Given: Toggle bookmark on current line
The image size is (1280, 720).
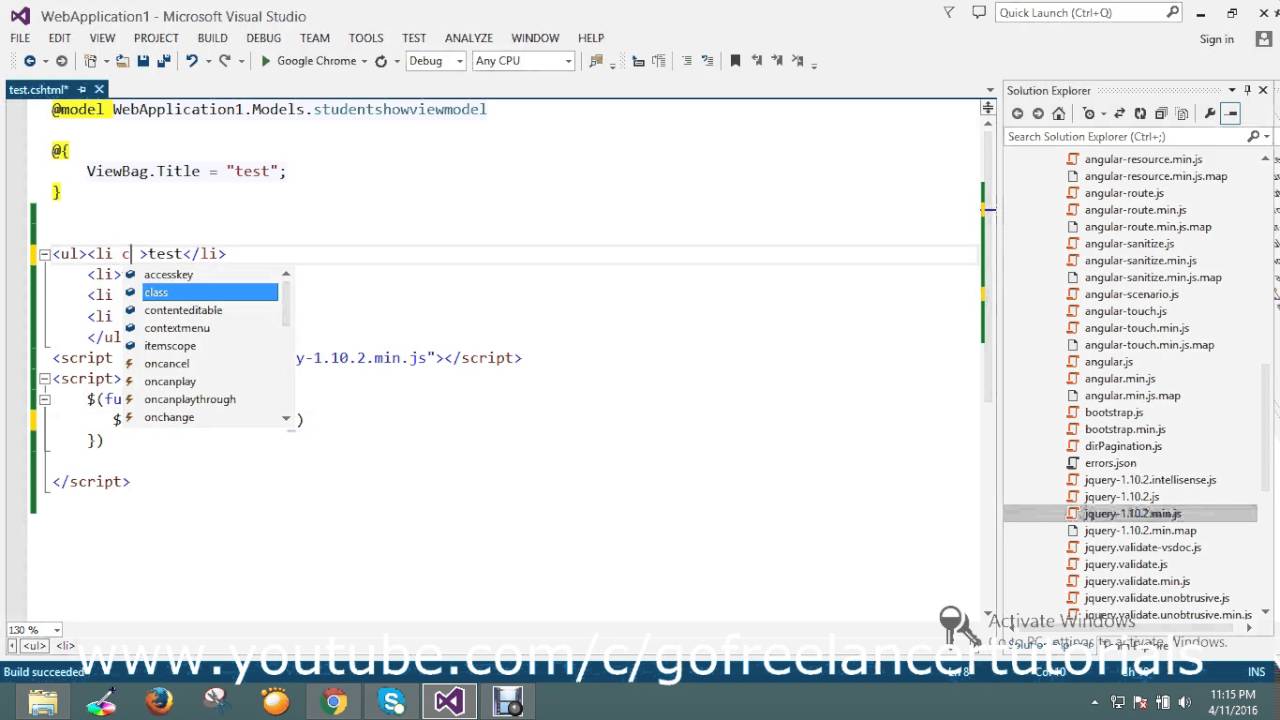Looking at the screenshot, I should click(735, 61).
